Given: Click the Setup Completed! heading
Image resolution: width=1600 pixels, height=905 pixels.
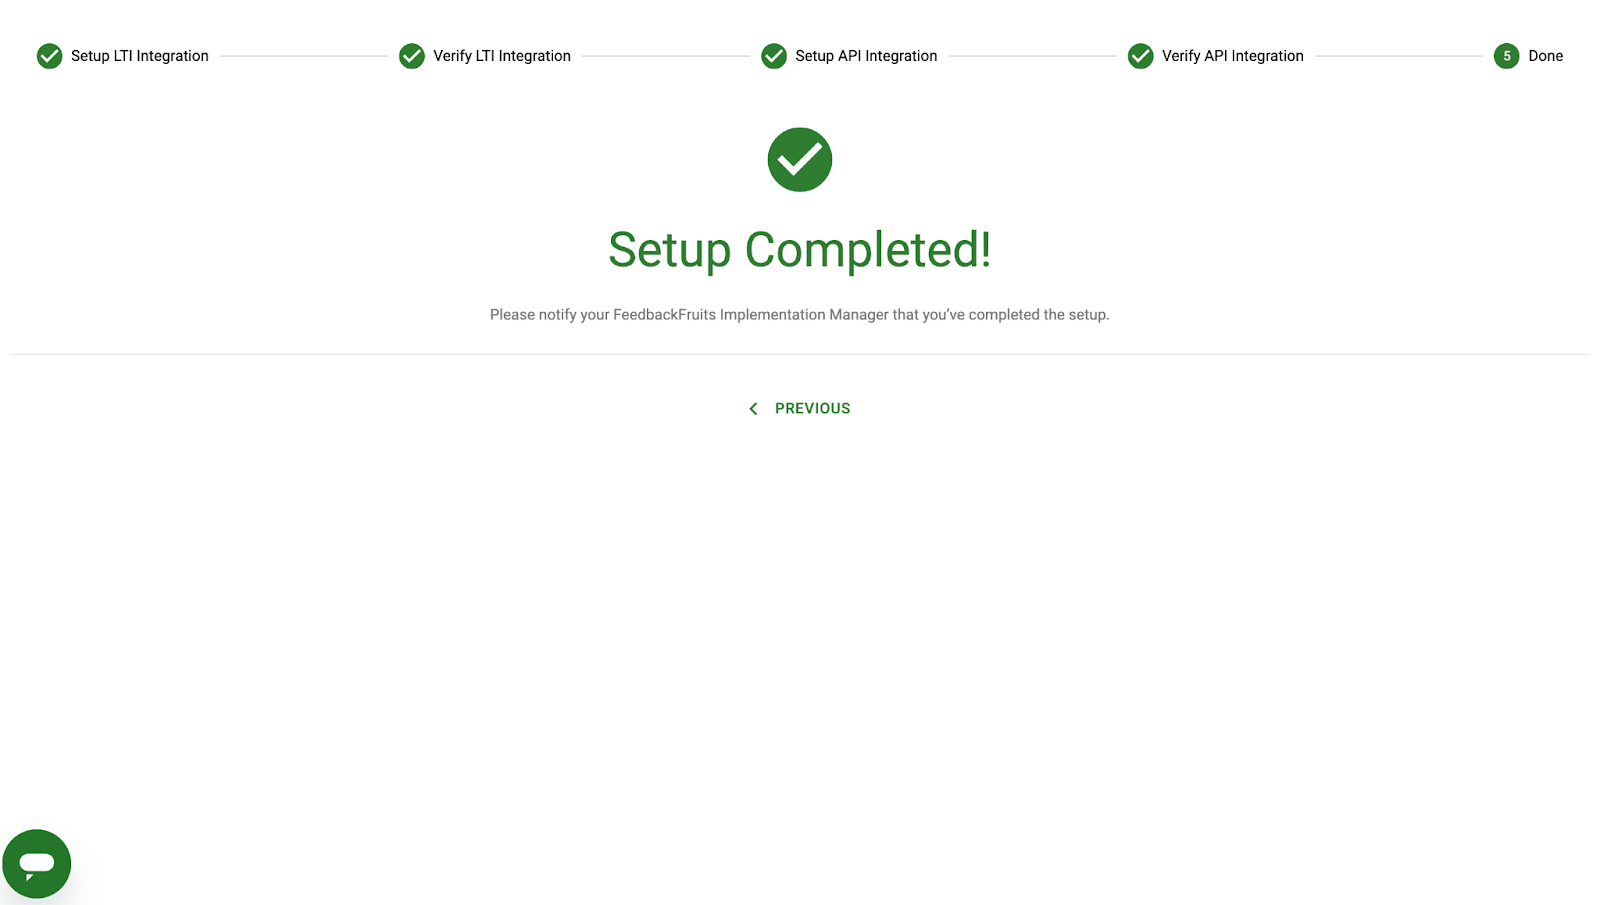Looking at the screenshot, I should [x=800, y=250].
